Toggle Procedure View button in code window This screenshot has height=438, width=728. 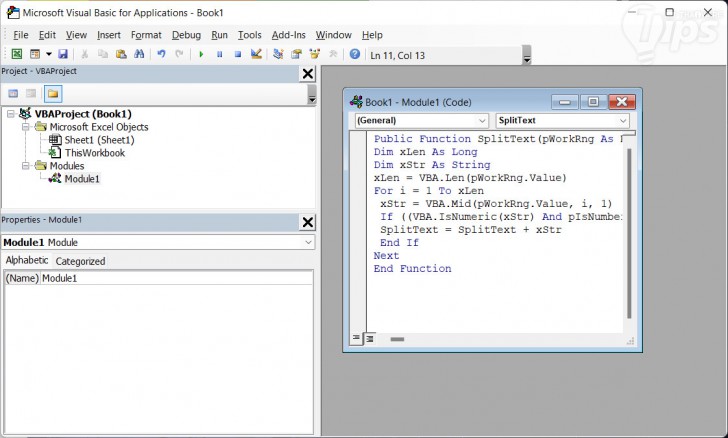click(x=356, y=339)
